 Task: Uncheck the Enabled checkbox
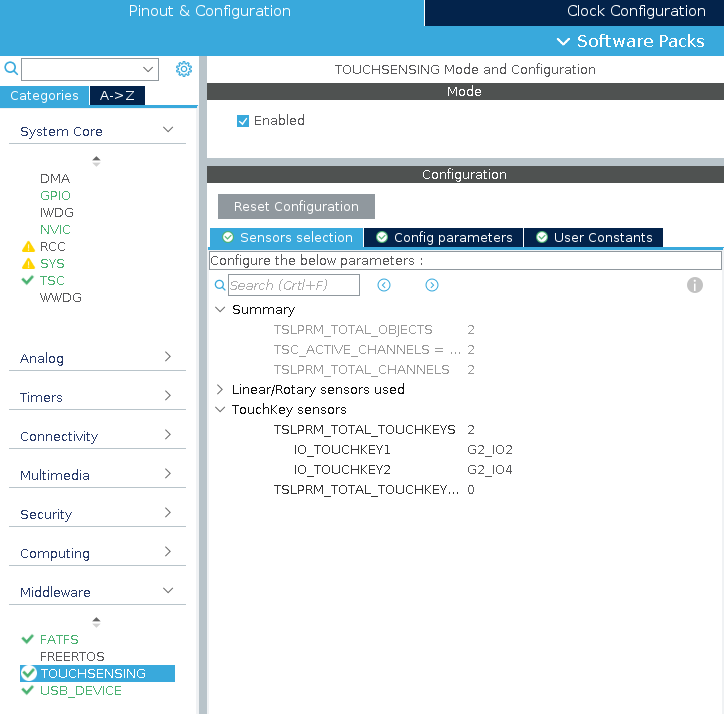tap(243, 121)
